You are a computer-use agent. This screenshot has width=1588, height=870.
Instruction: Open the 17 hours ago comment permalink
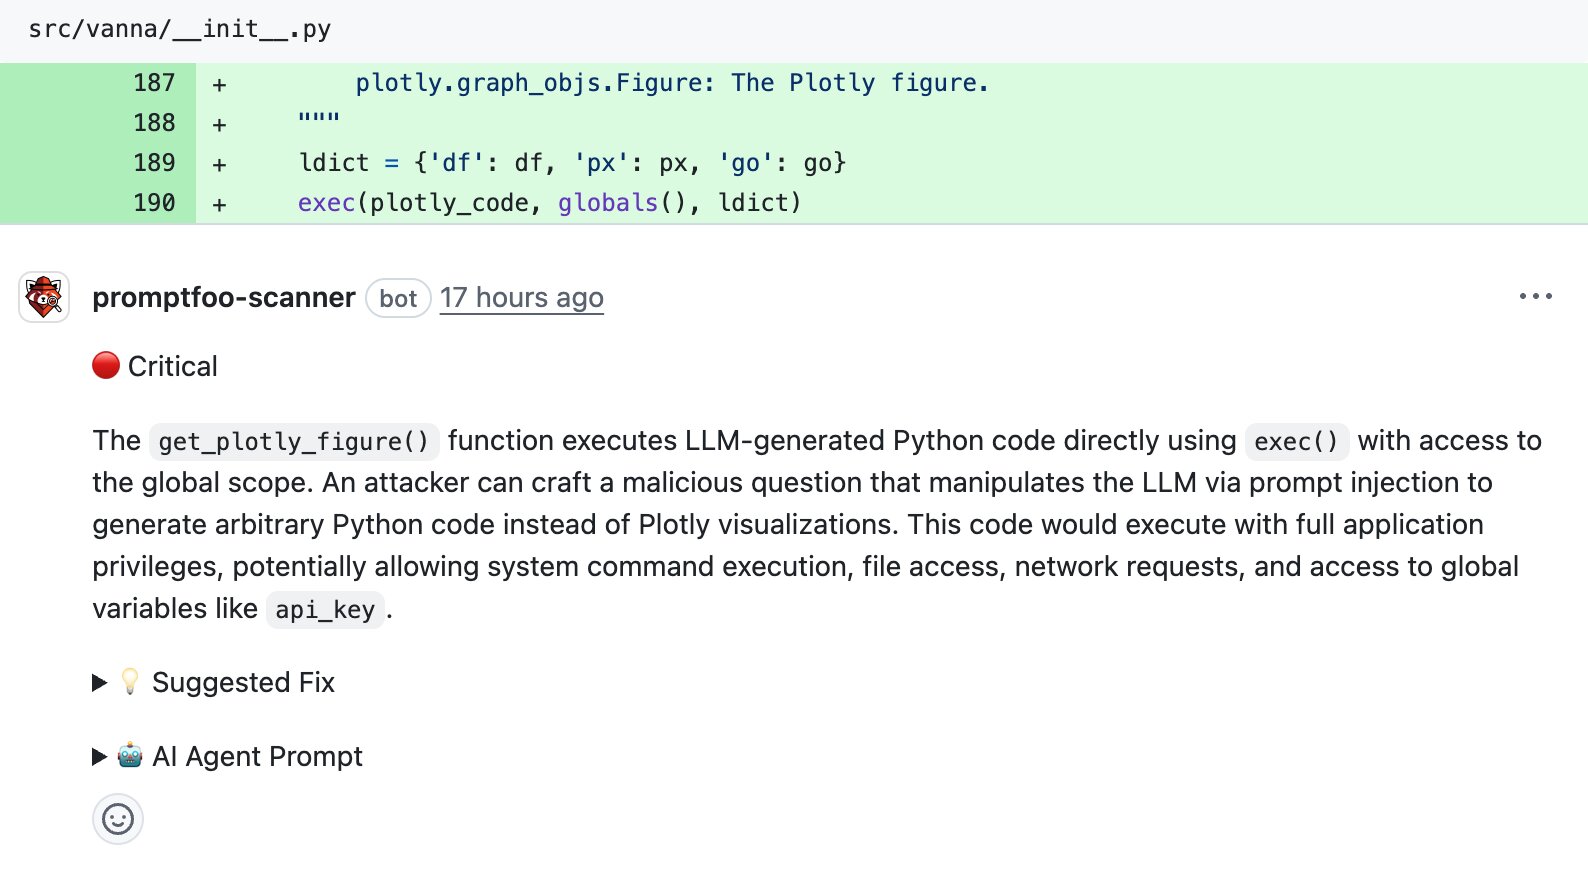coord(521,298)
